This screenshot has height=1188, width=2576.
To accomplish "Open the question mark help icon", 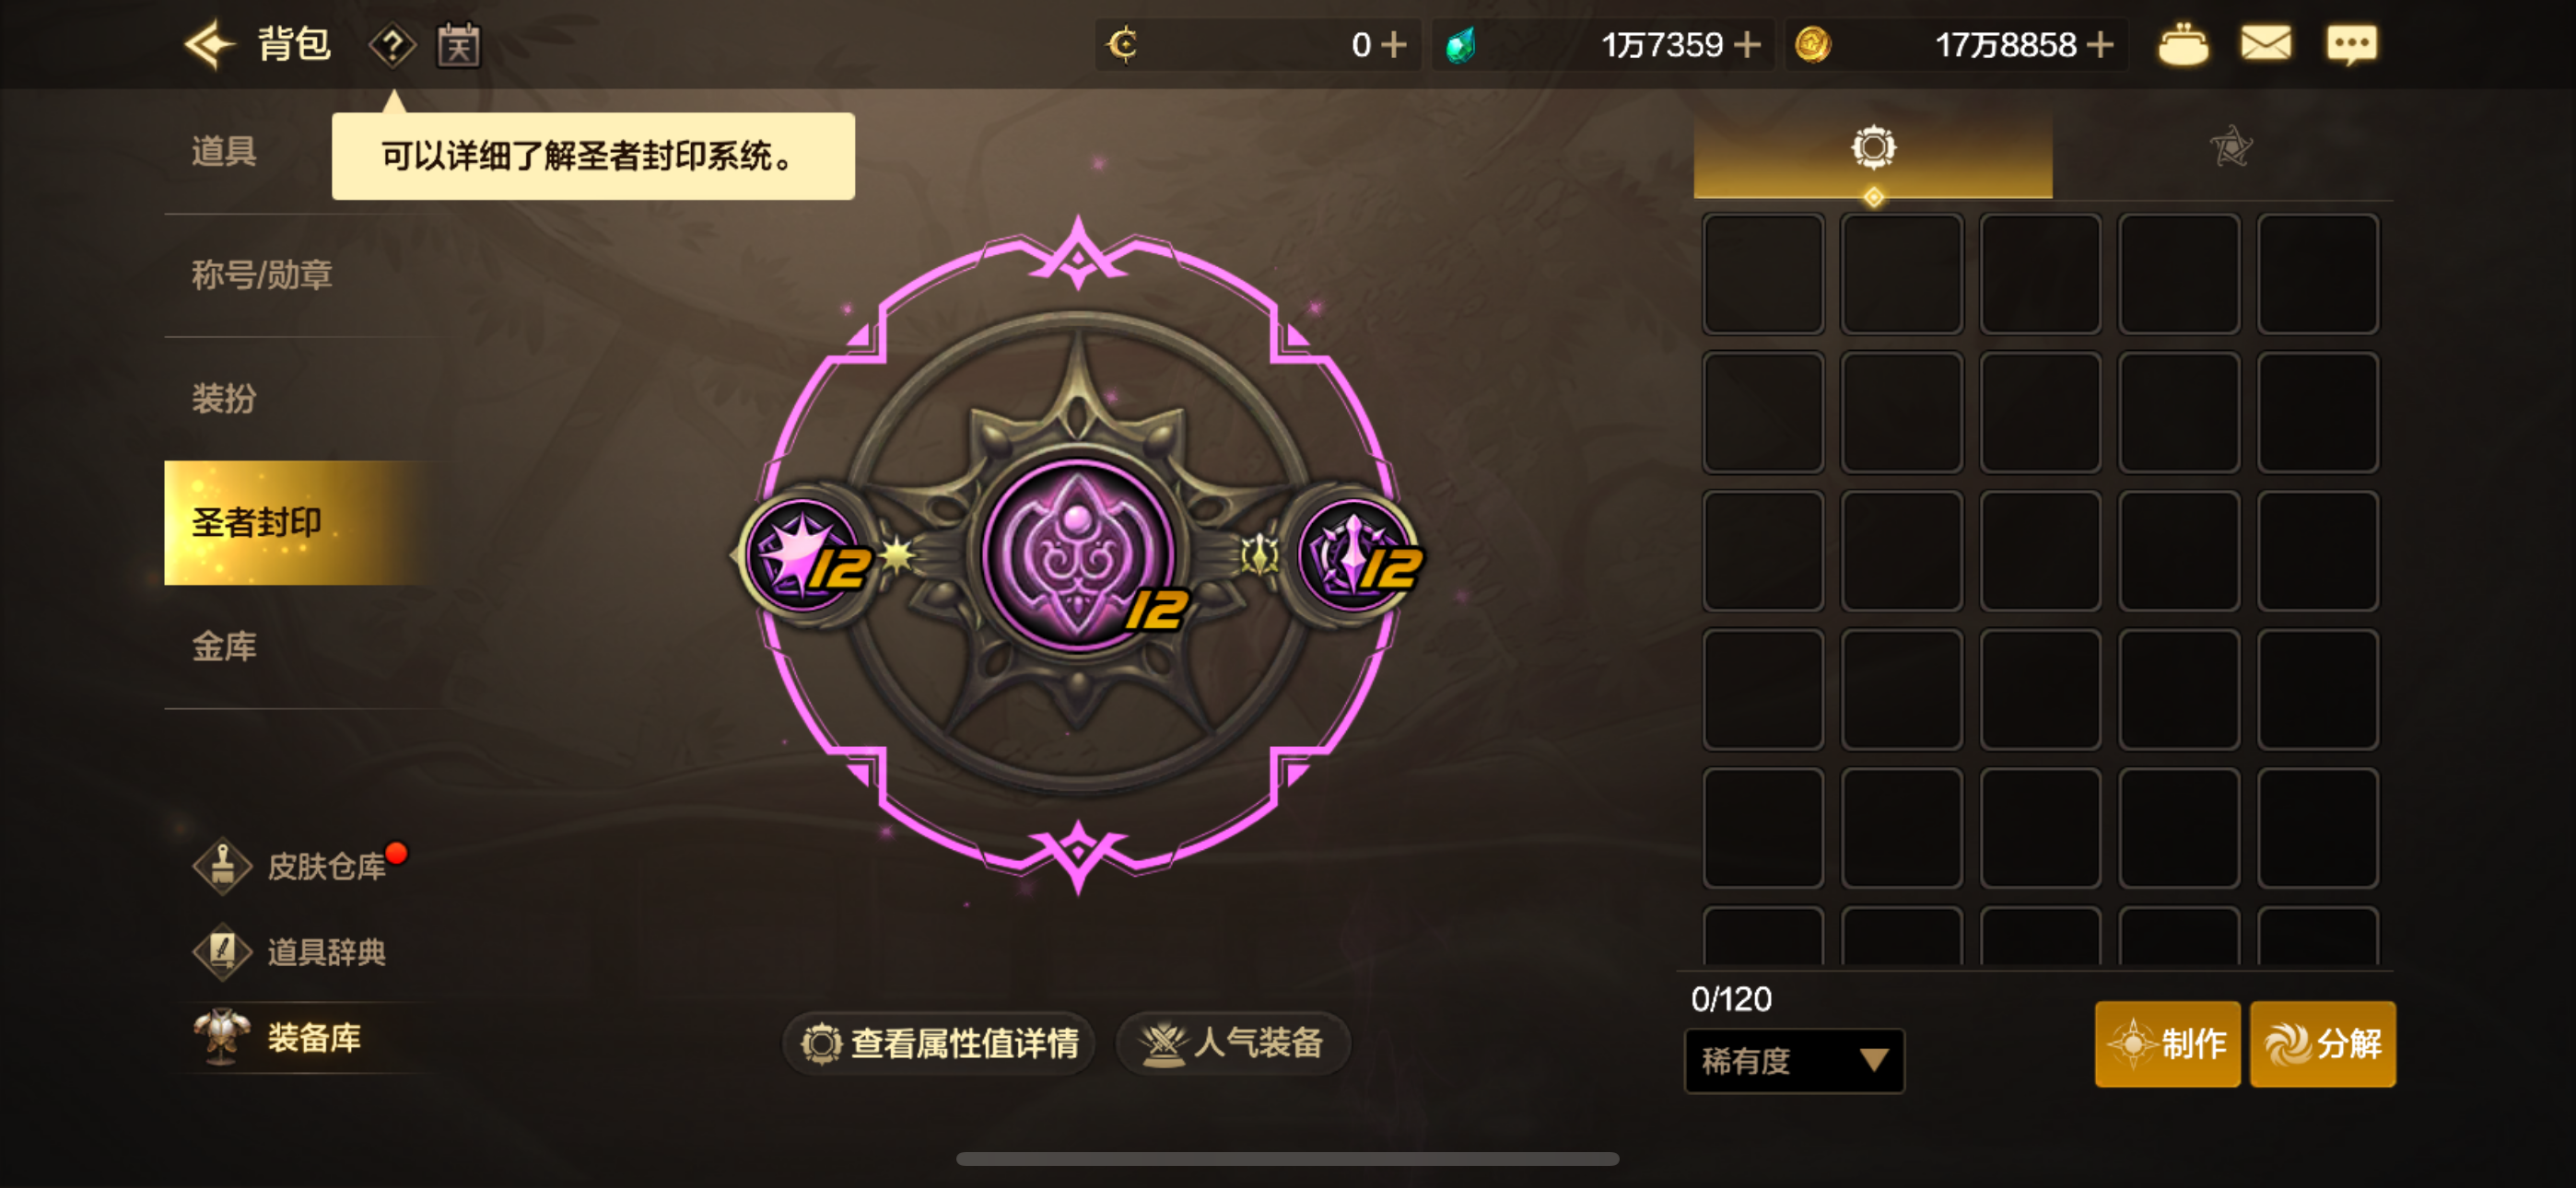I will [x=392, y=45].
